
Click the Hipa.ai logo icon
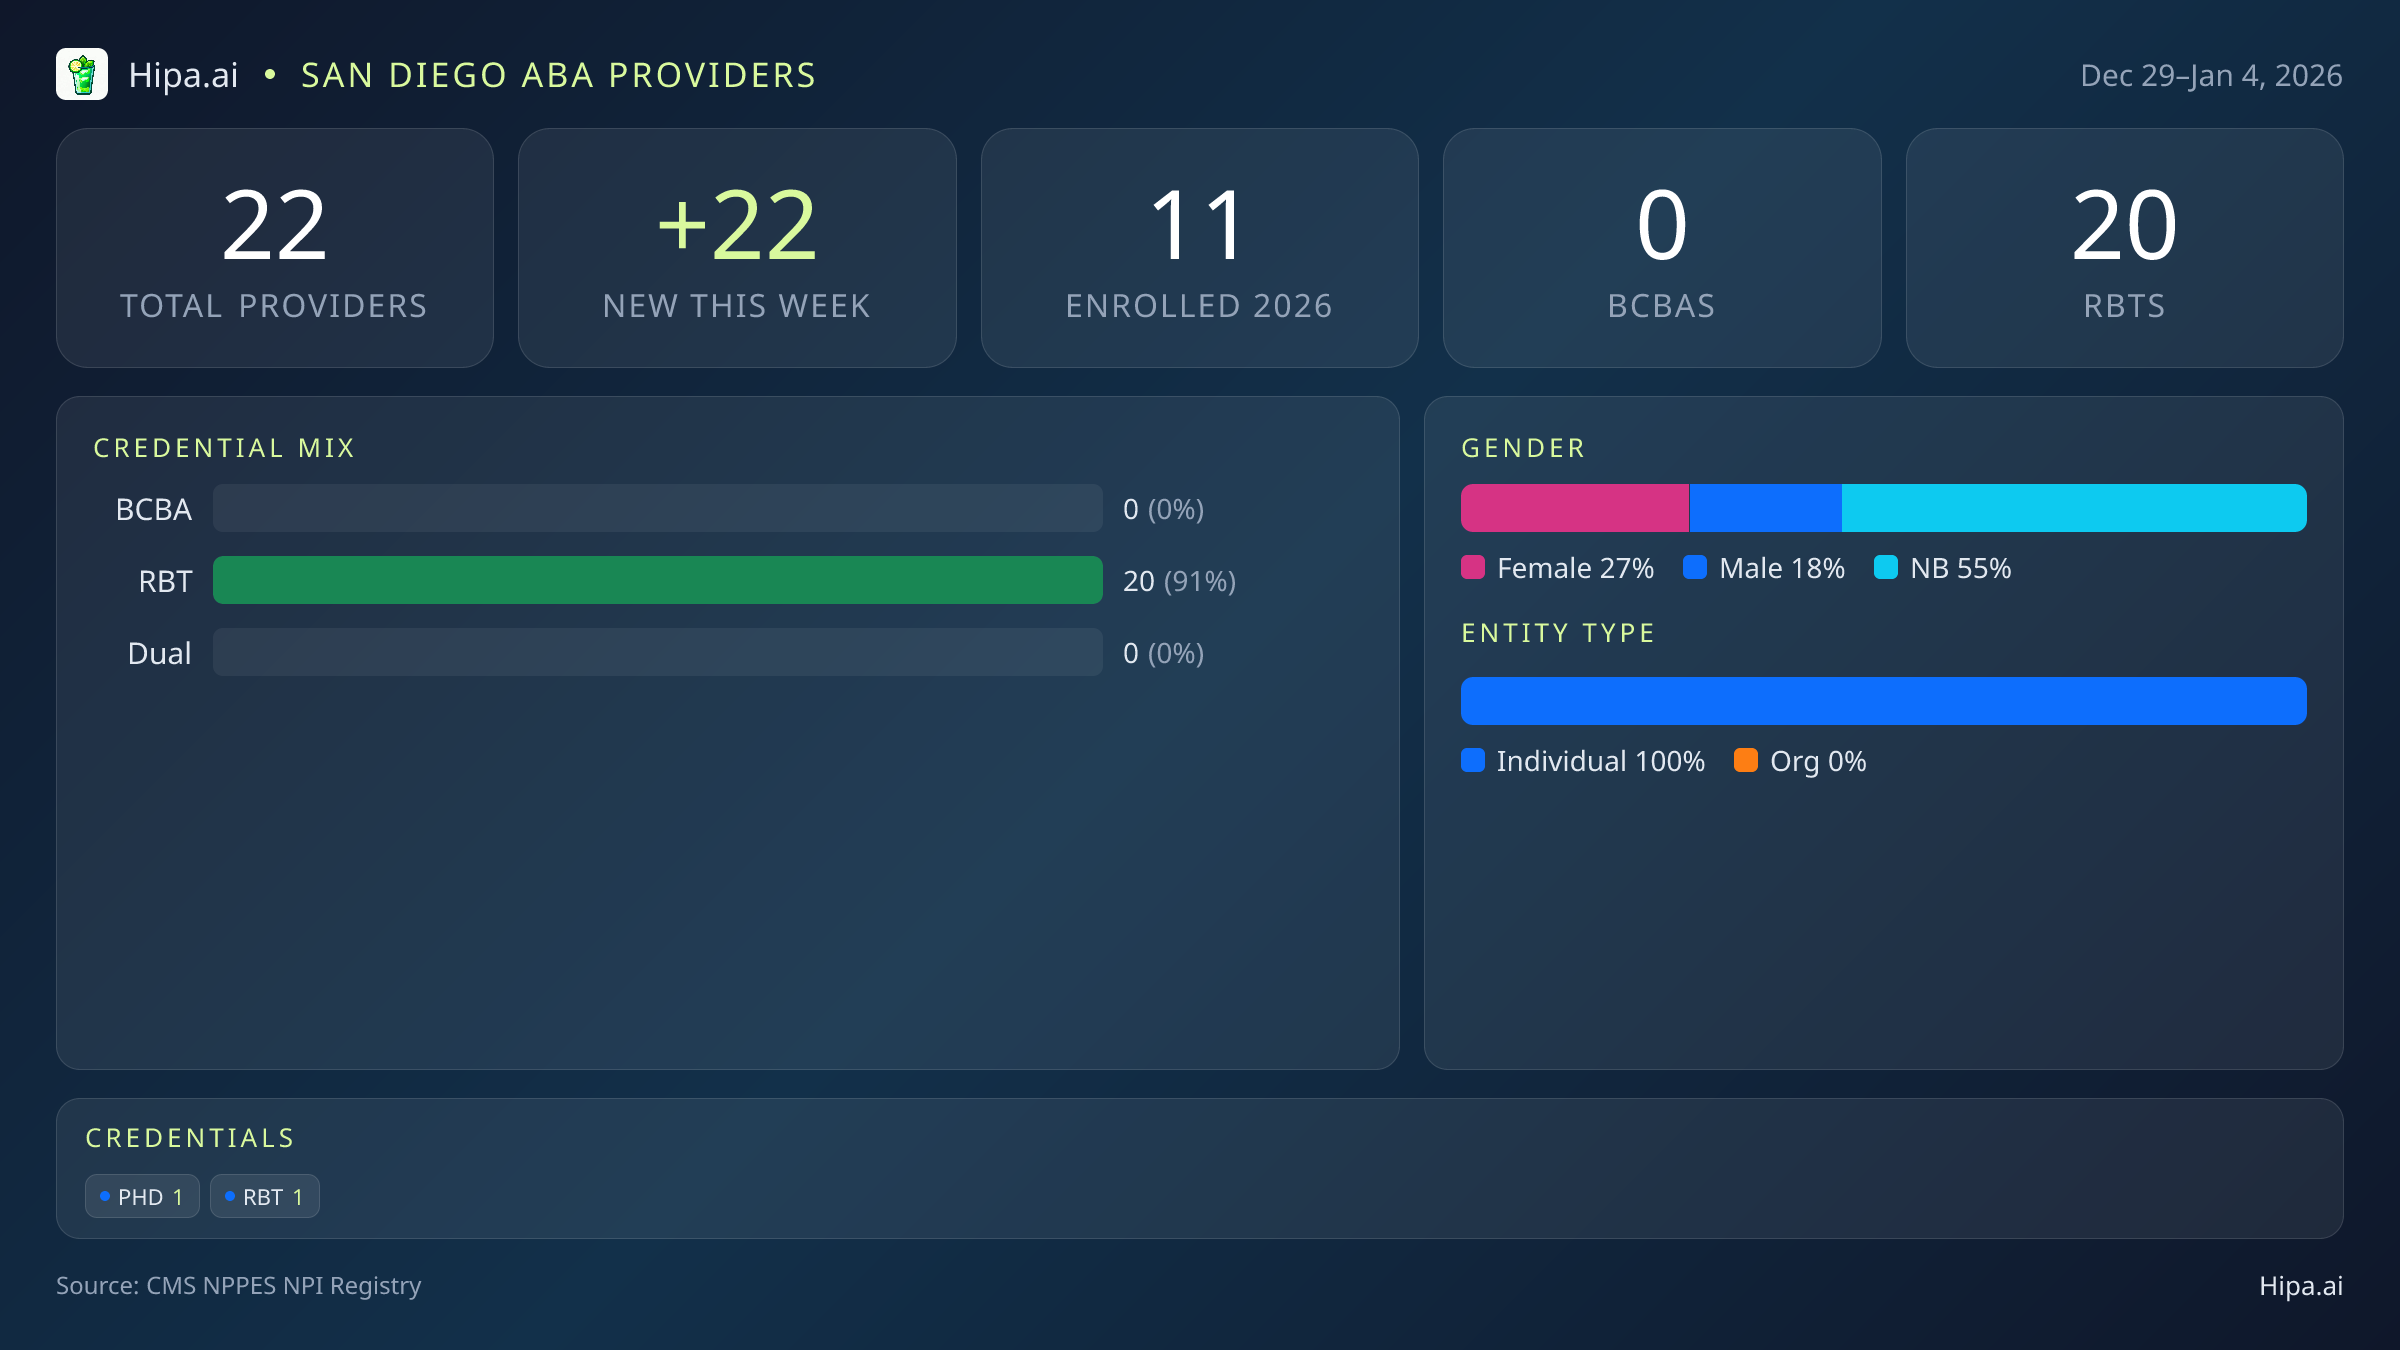(x=84, y=74)
